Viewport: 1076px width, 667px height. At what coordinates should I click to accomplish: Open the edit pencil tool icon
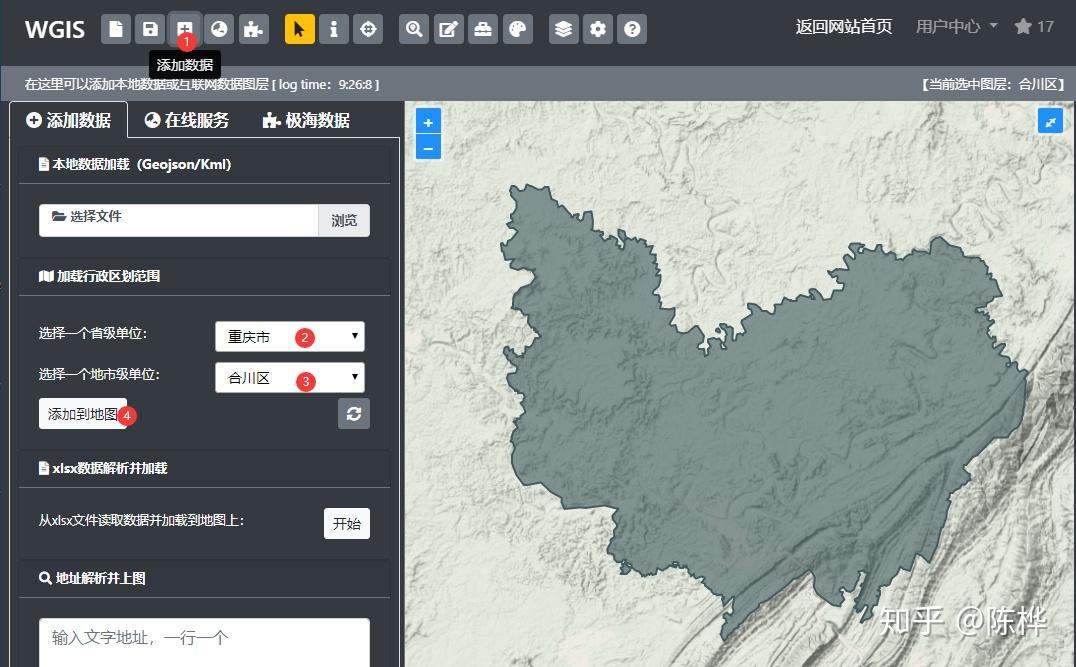[x=448, y=29]
